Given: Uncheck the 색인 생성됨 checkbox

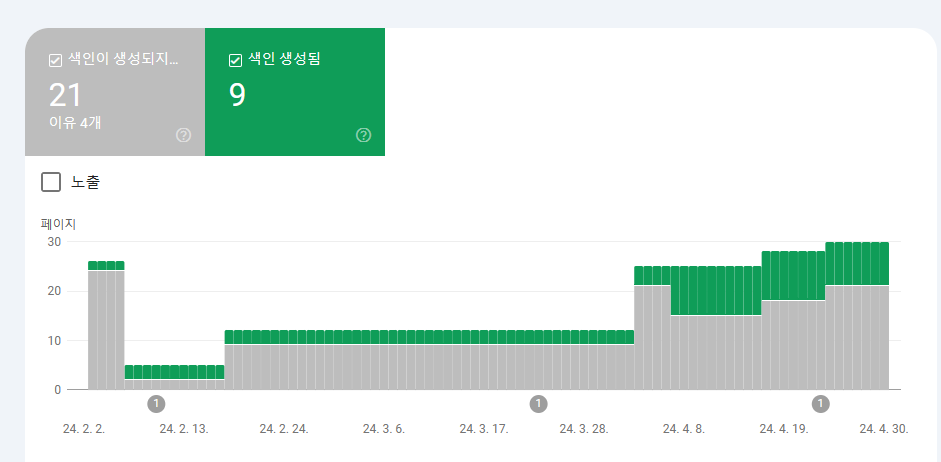Looking at the screenshot, I should point(236,61).
